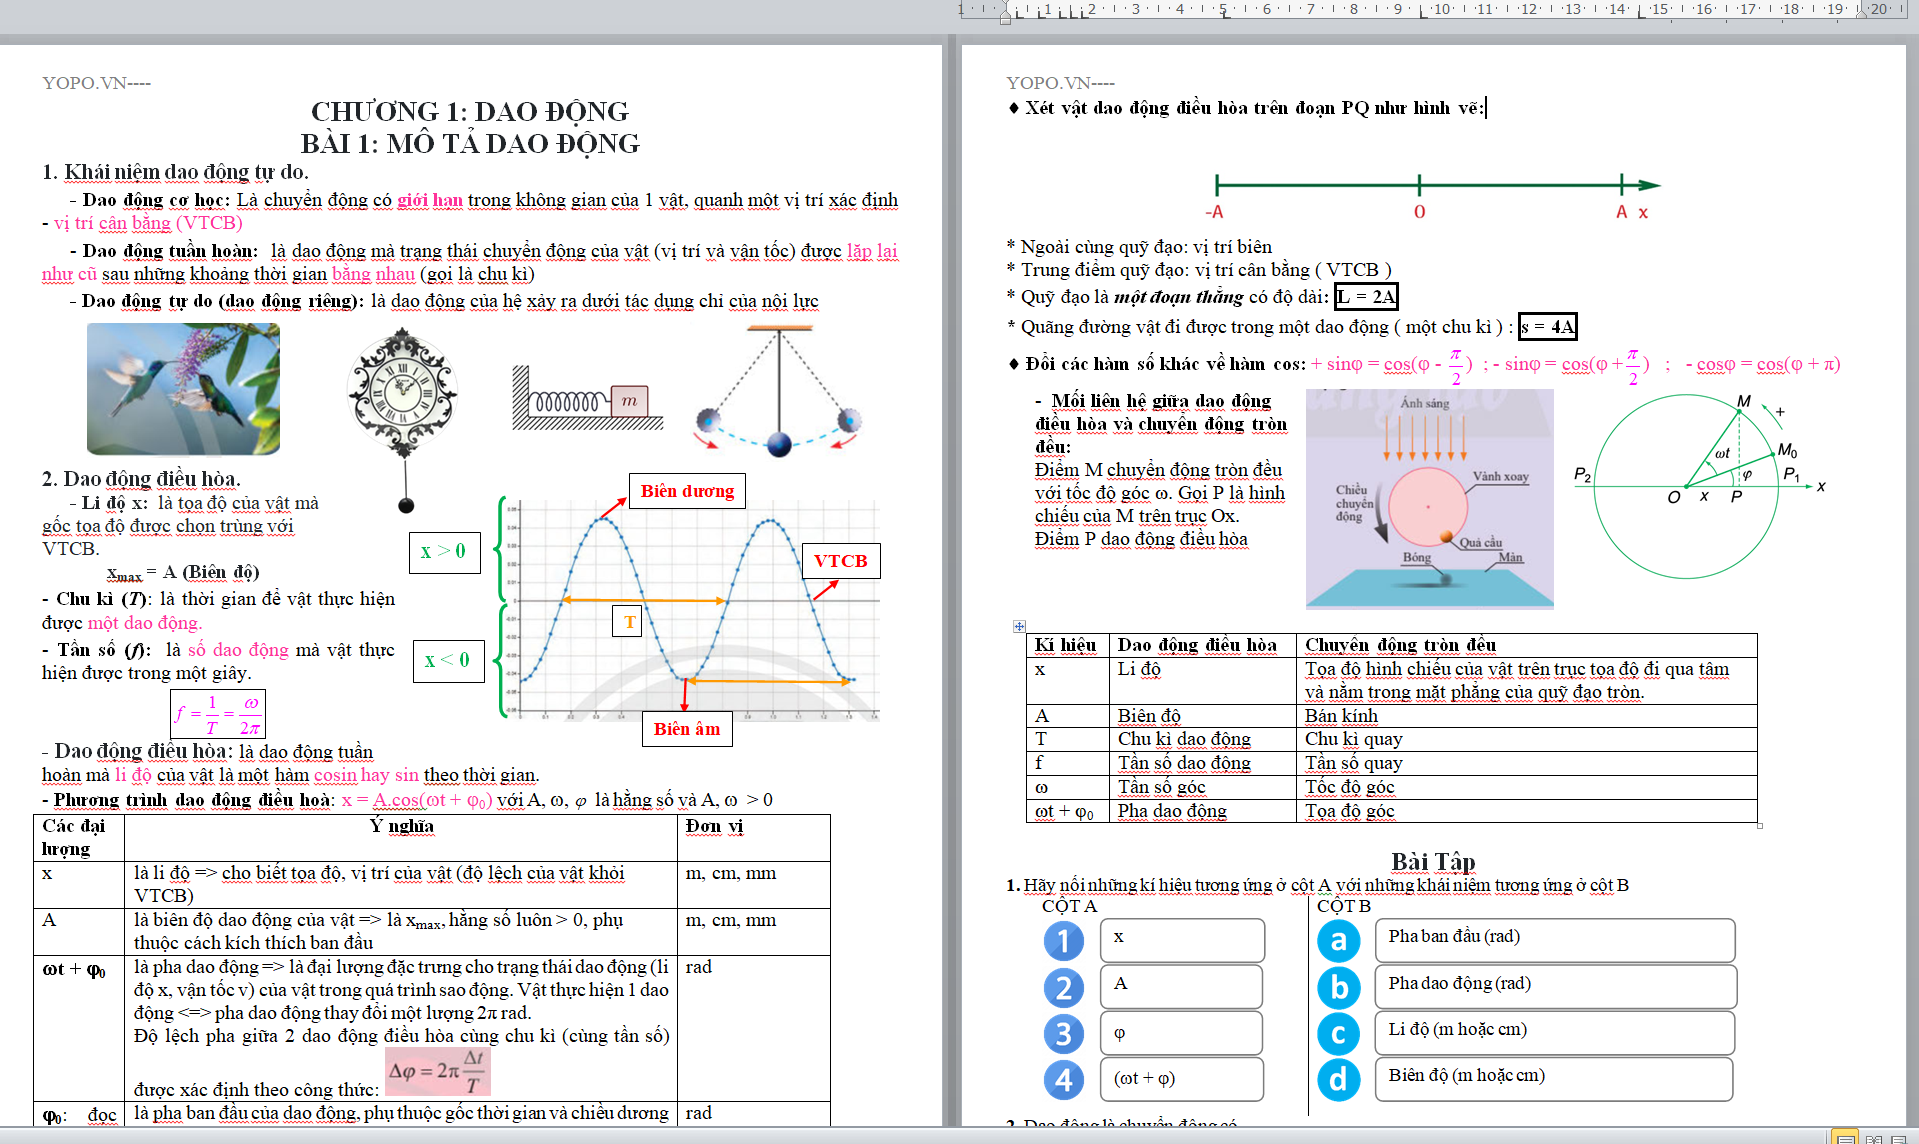Select the spring and mass m diagram

pyautogui.click(x=588, y=397)
